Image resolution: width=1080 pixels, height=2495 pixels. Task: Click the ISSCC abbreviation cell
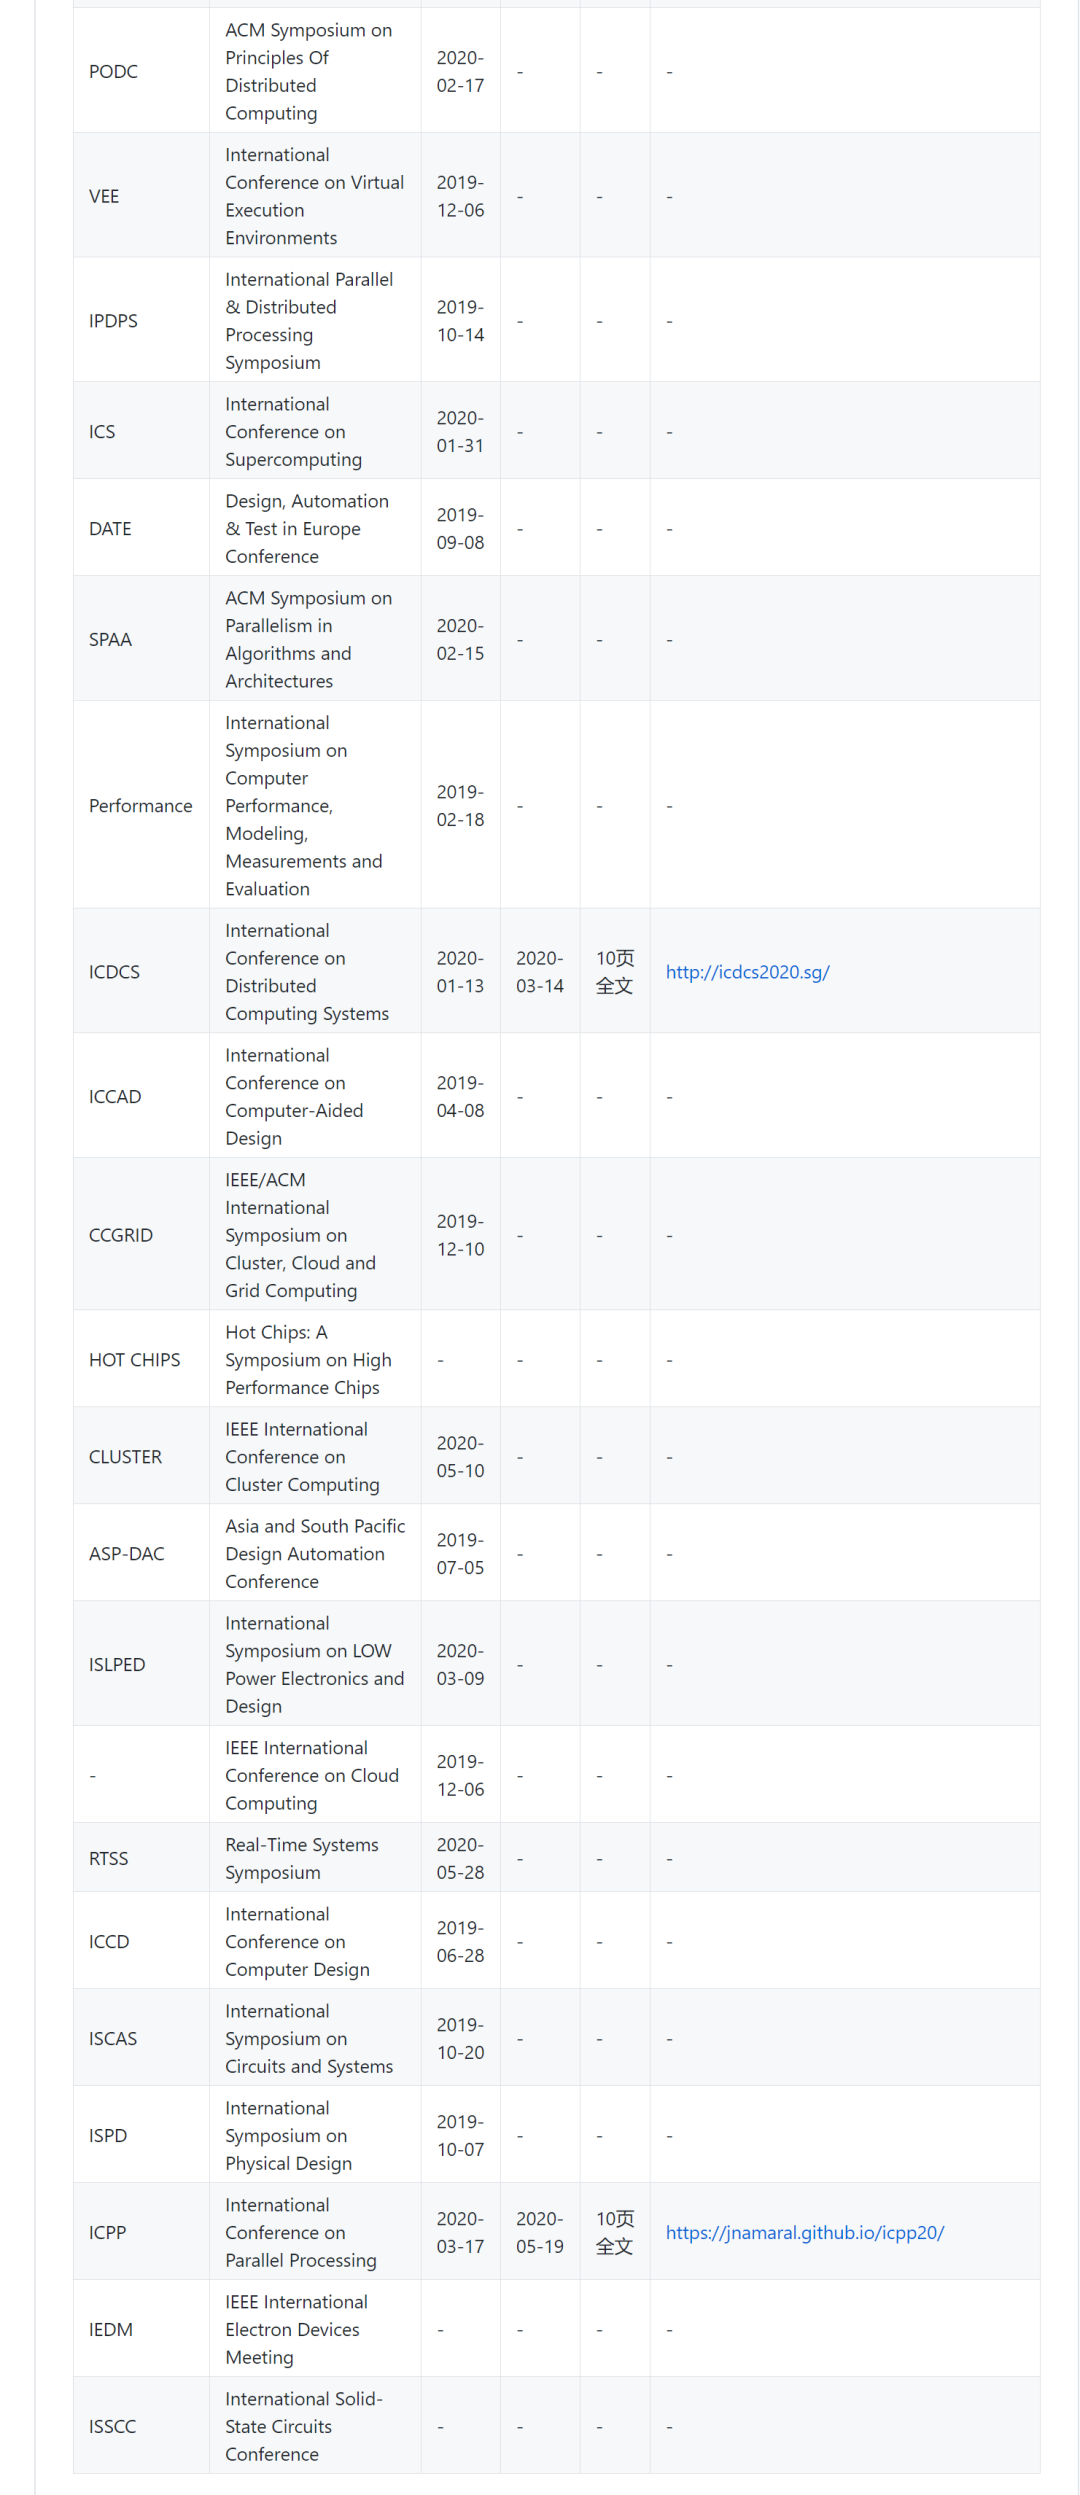[x=112, y=2426]
